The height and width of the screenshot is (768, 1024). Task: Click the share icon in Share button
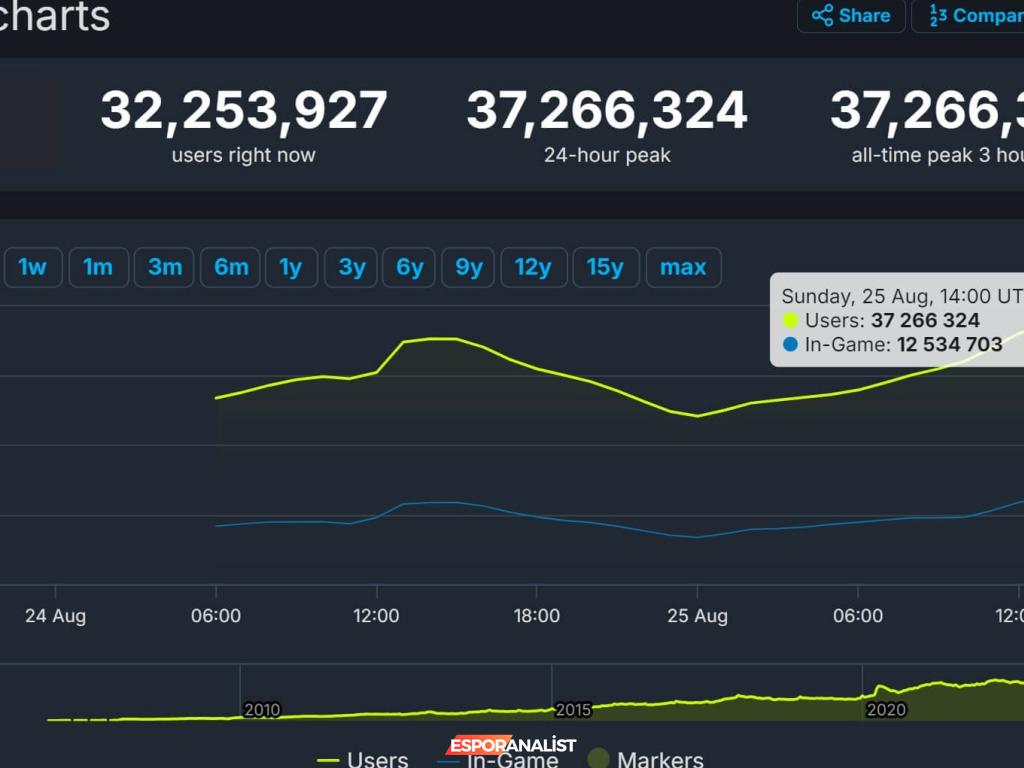click(822, 15)
